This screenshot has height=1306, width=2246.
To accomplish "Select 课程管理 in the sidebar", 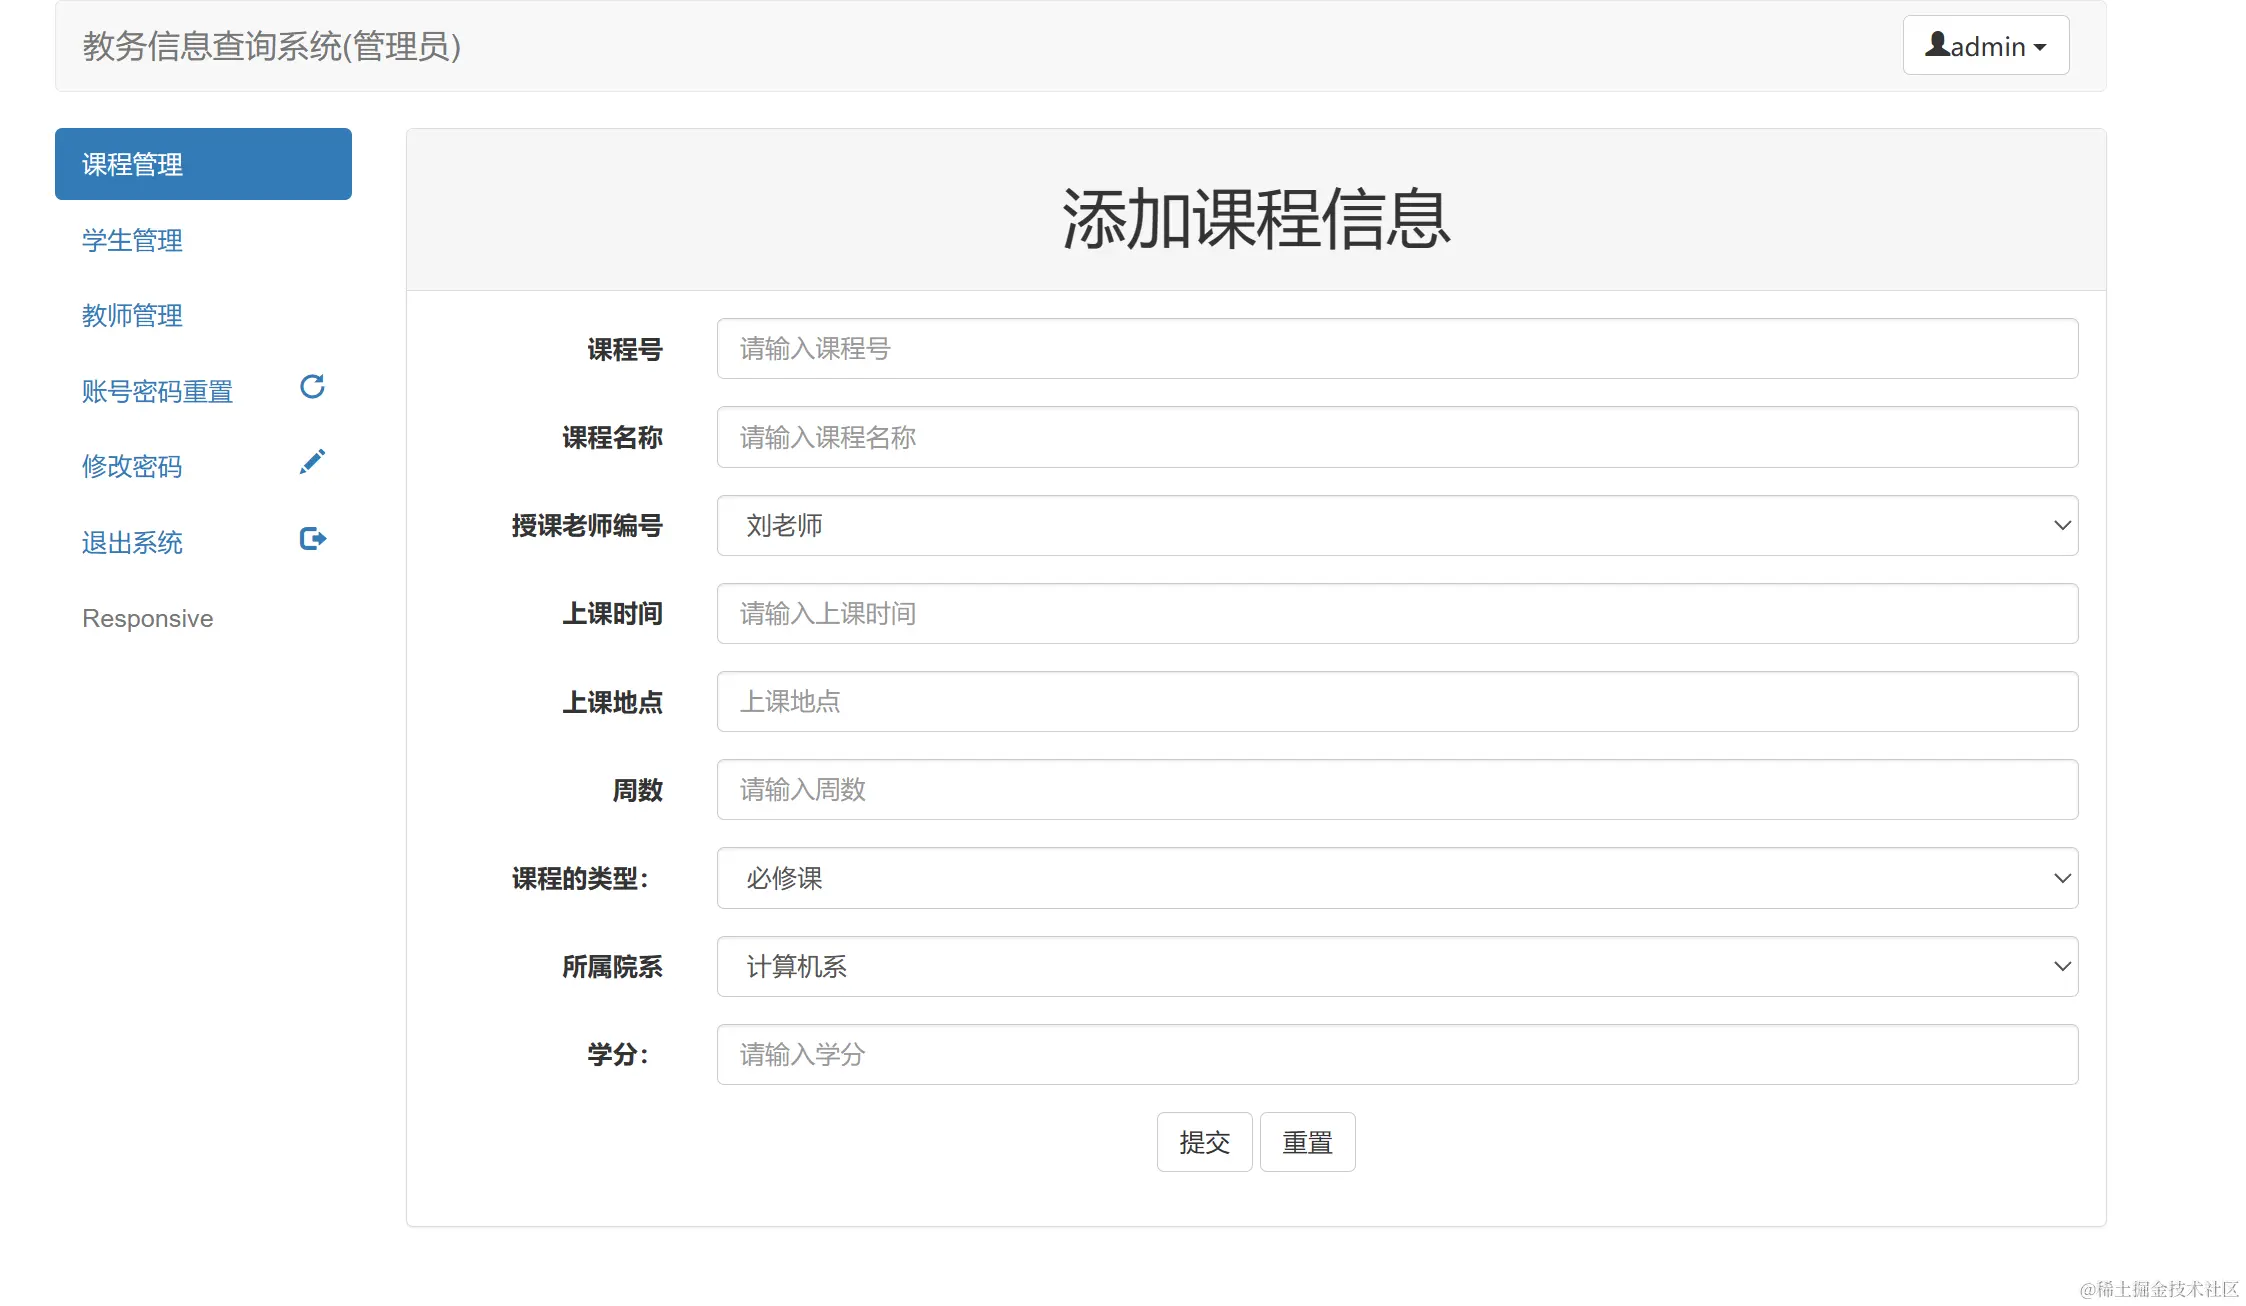I will click(x=203, y=164).
